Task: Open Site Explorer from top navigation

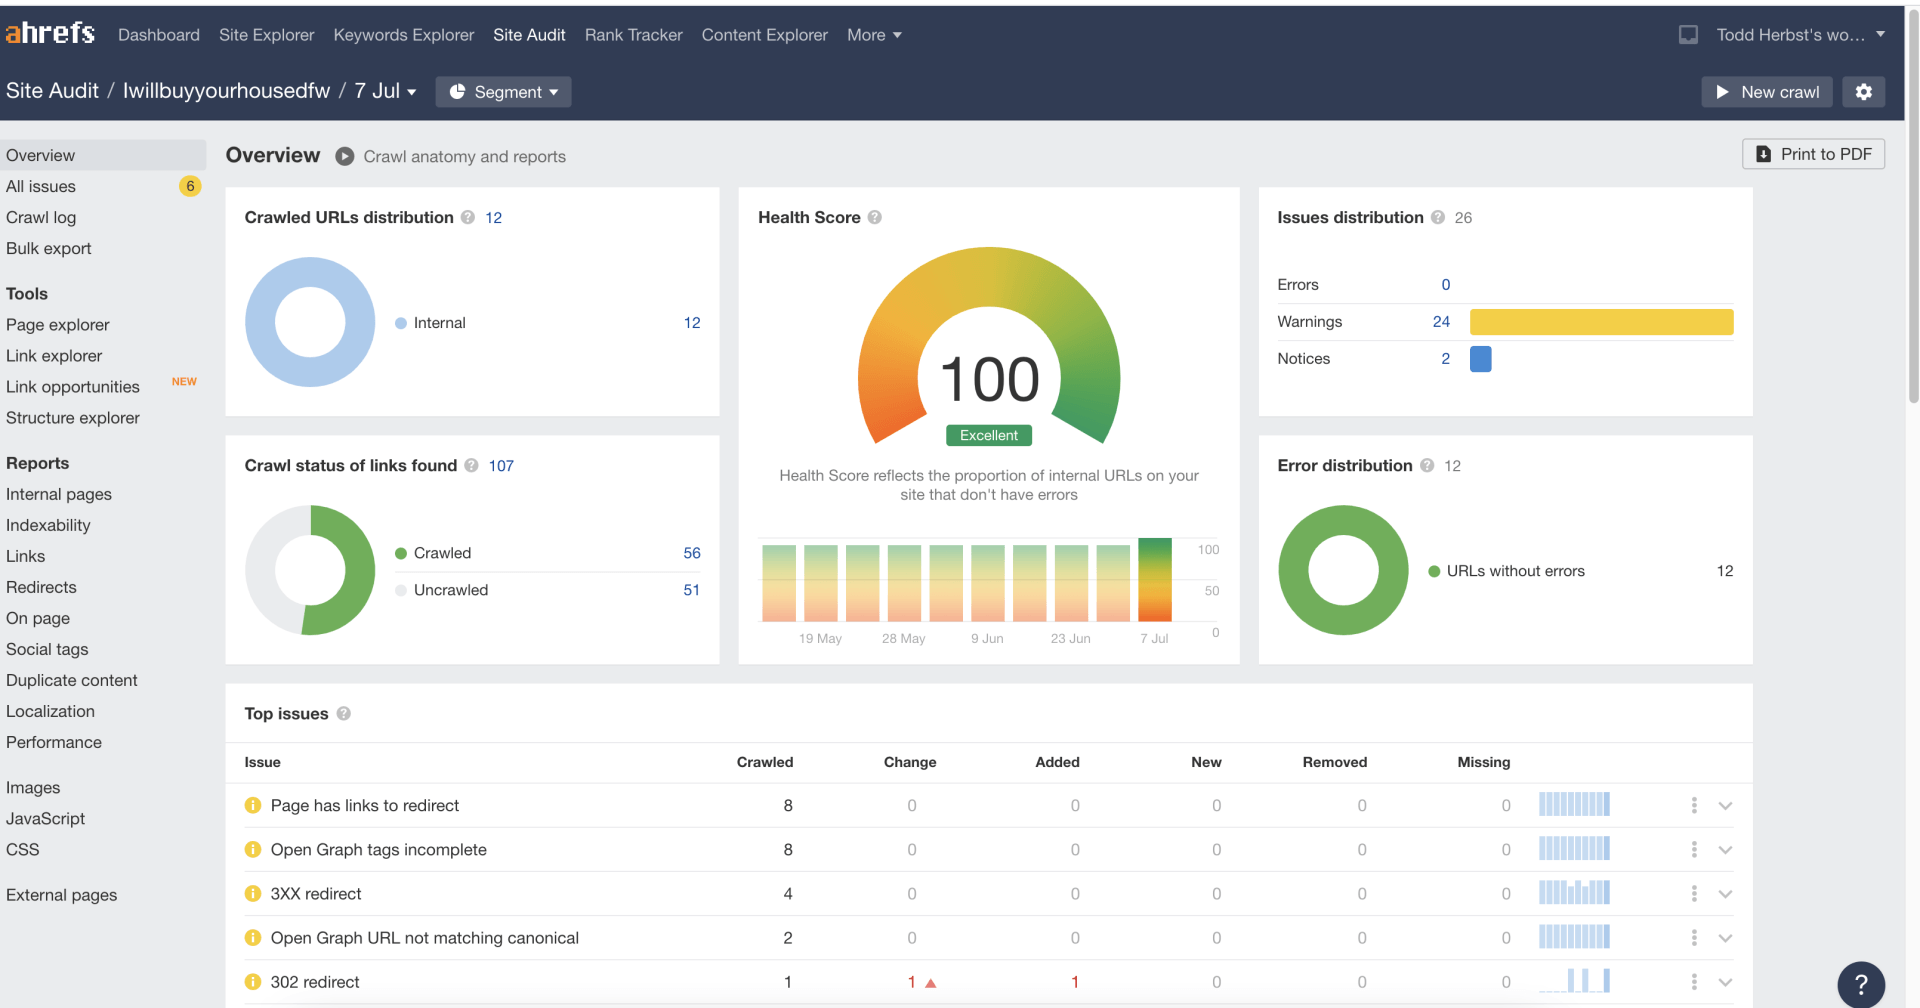Action: click(267, 35)
